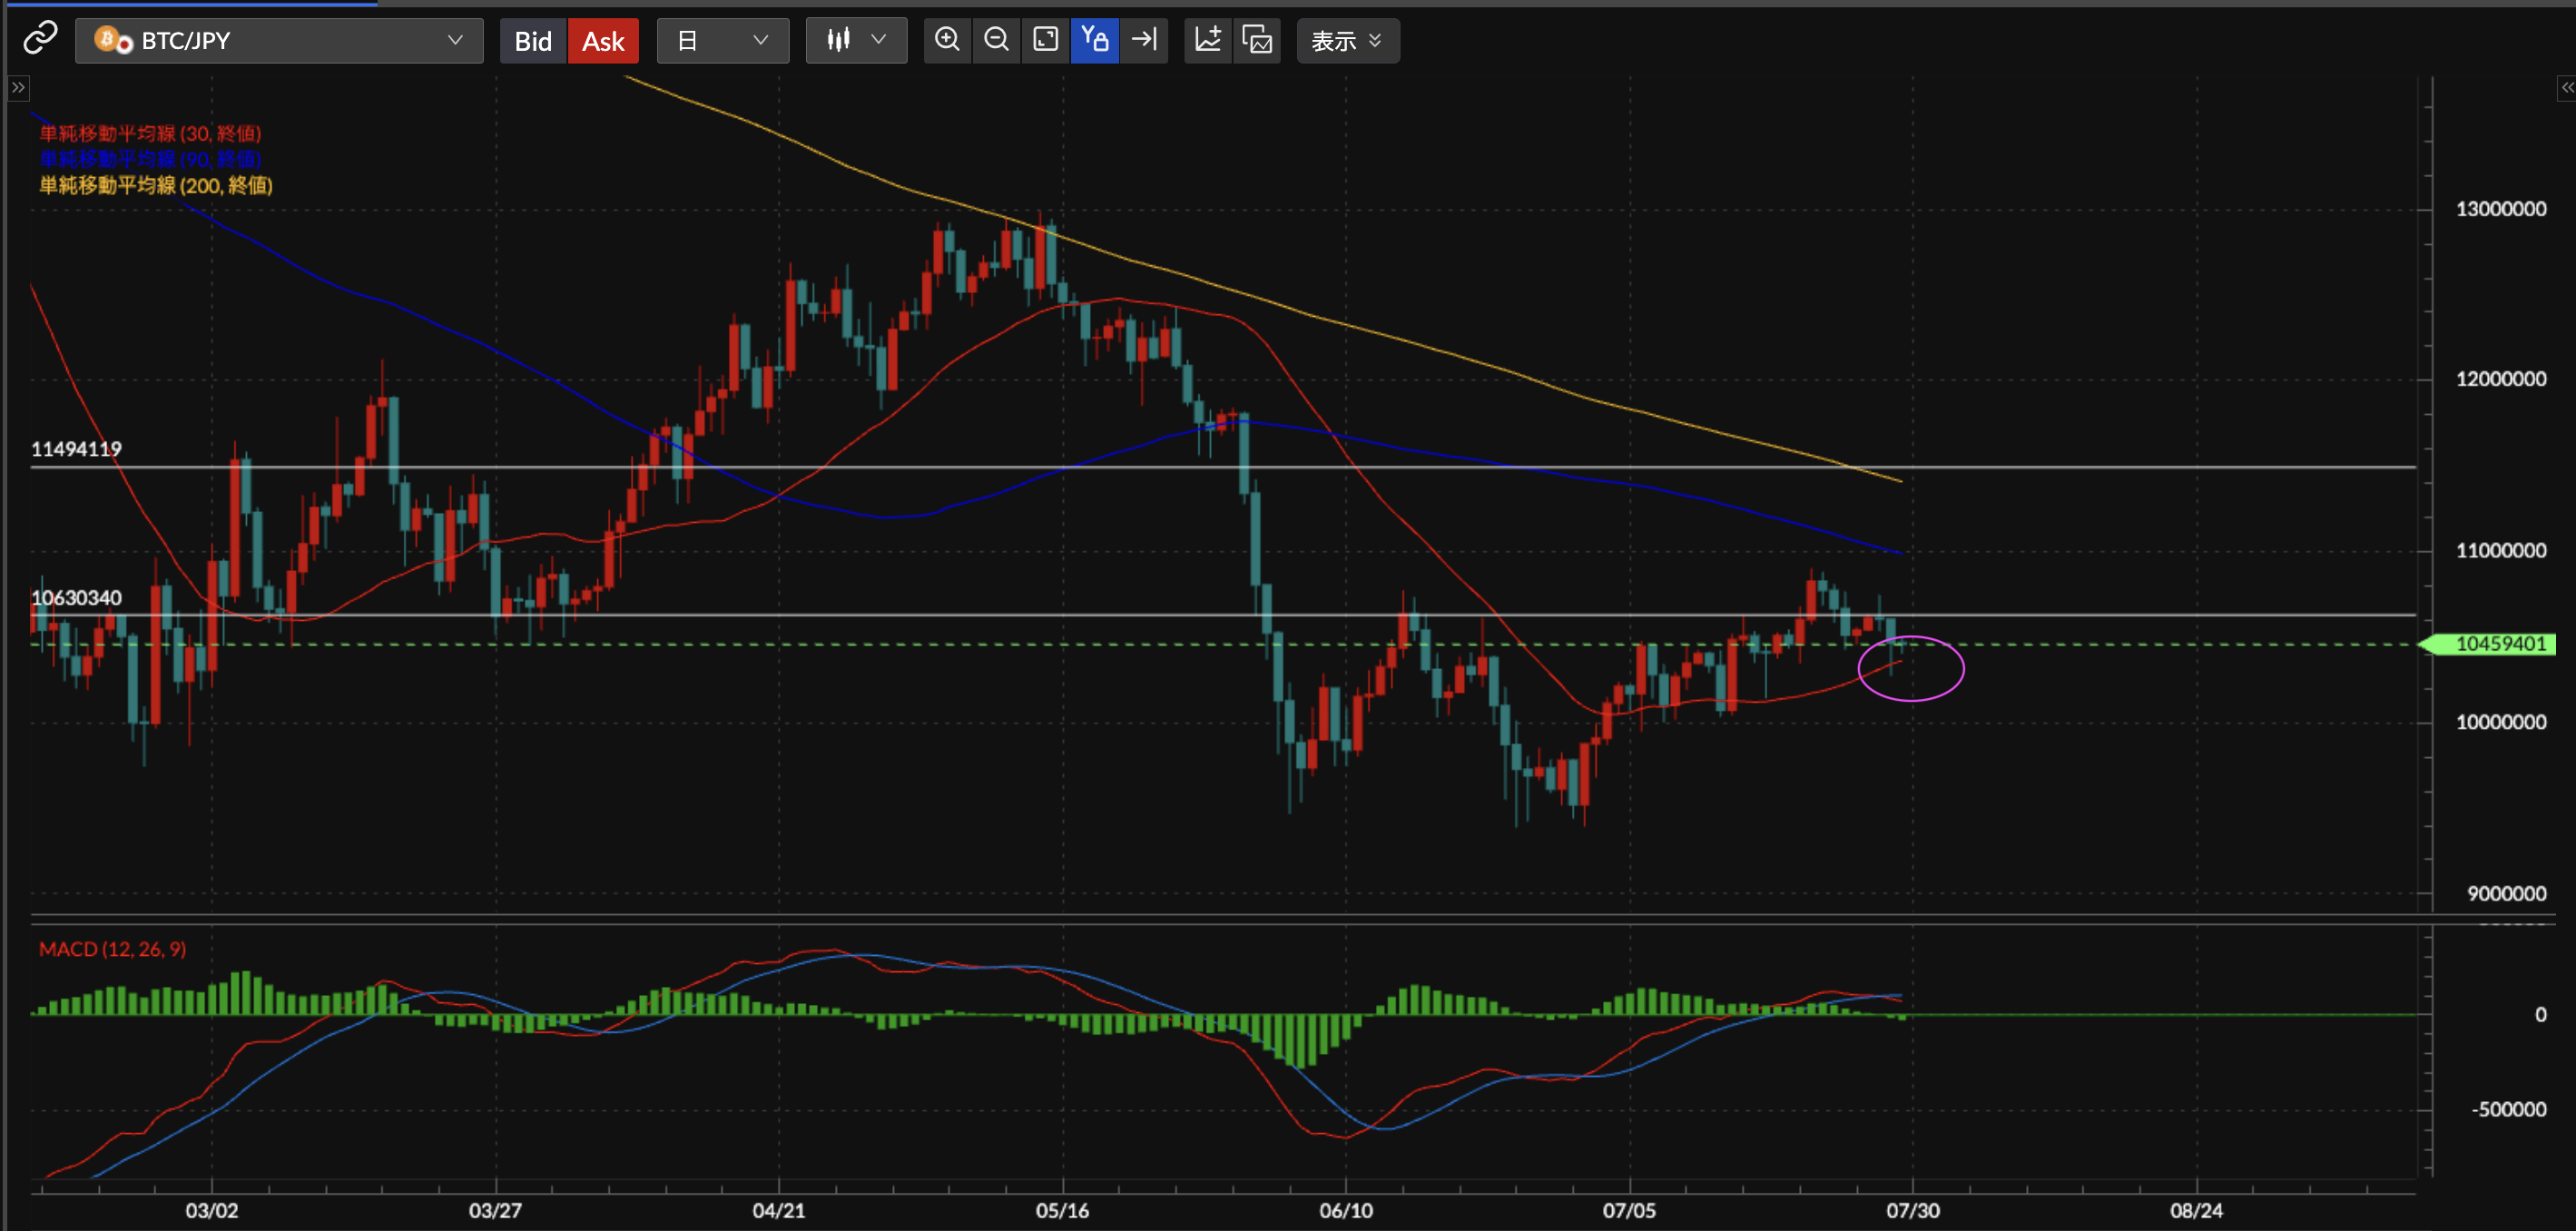Zoom out the chart
Screen dimensions: 2576x1231
996,39
